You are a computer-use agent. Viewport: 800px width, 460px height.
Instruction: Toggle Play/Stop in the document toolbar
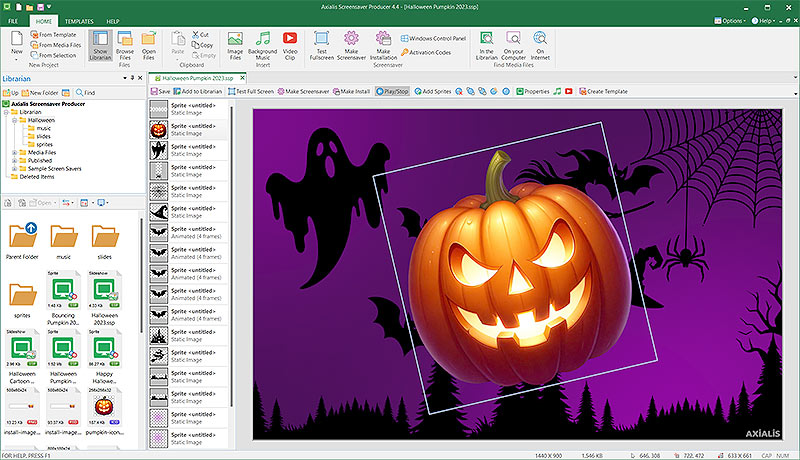coord(392,91)
